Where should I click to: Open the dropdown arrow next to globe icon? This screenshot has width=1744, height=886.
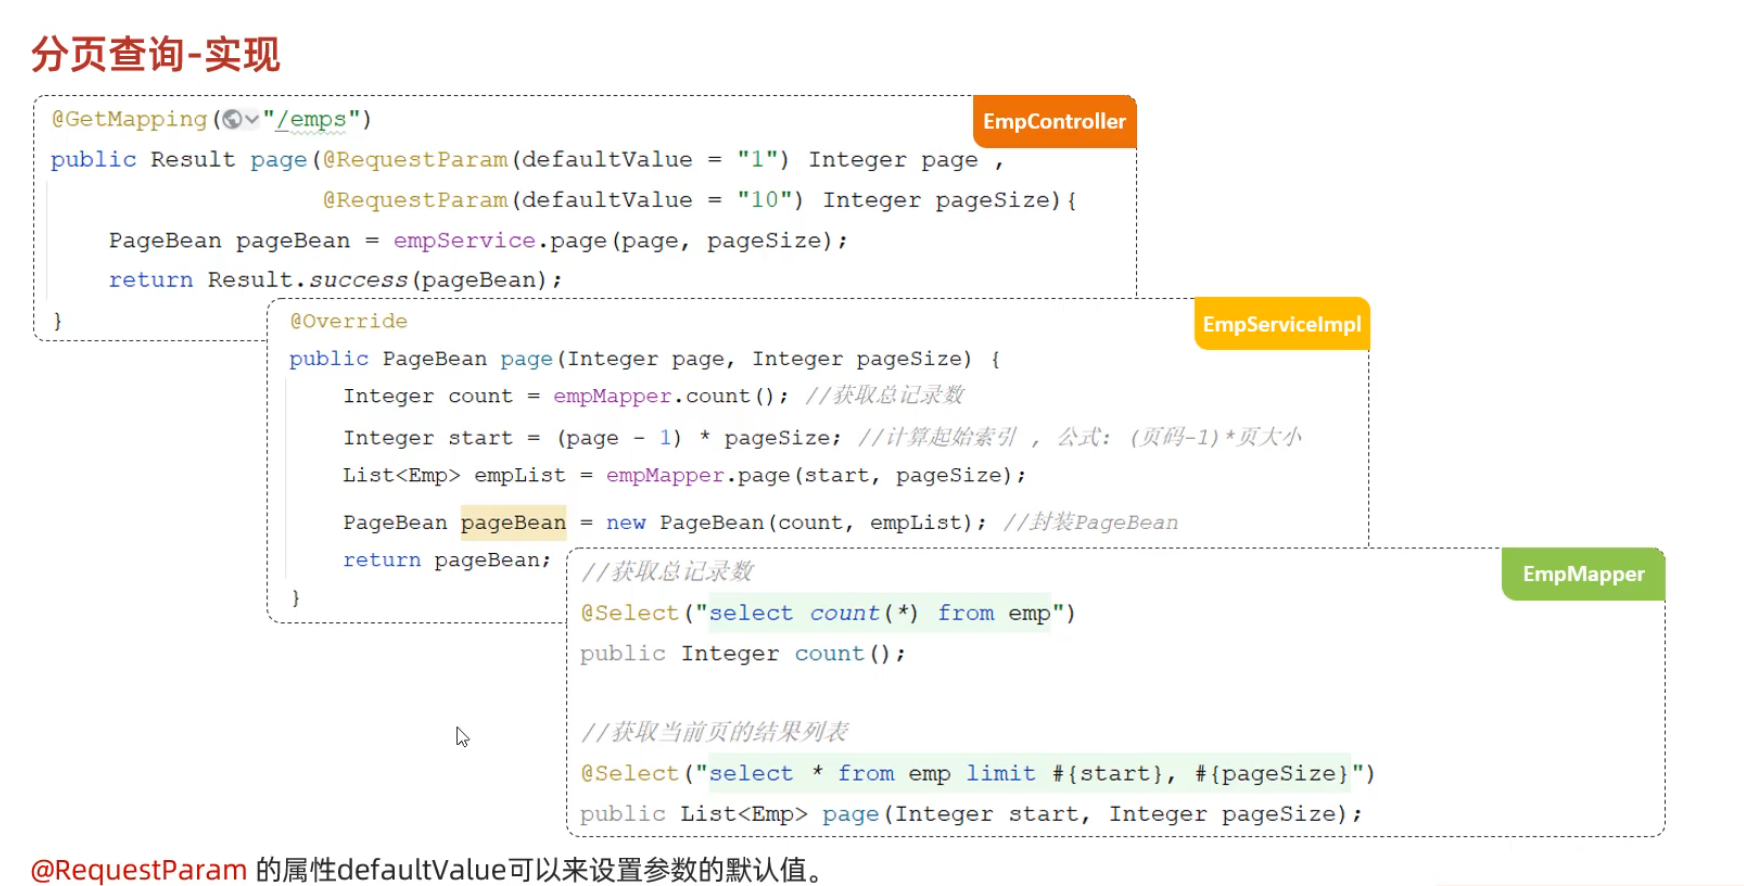point(252,120)
